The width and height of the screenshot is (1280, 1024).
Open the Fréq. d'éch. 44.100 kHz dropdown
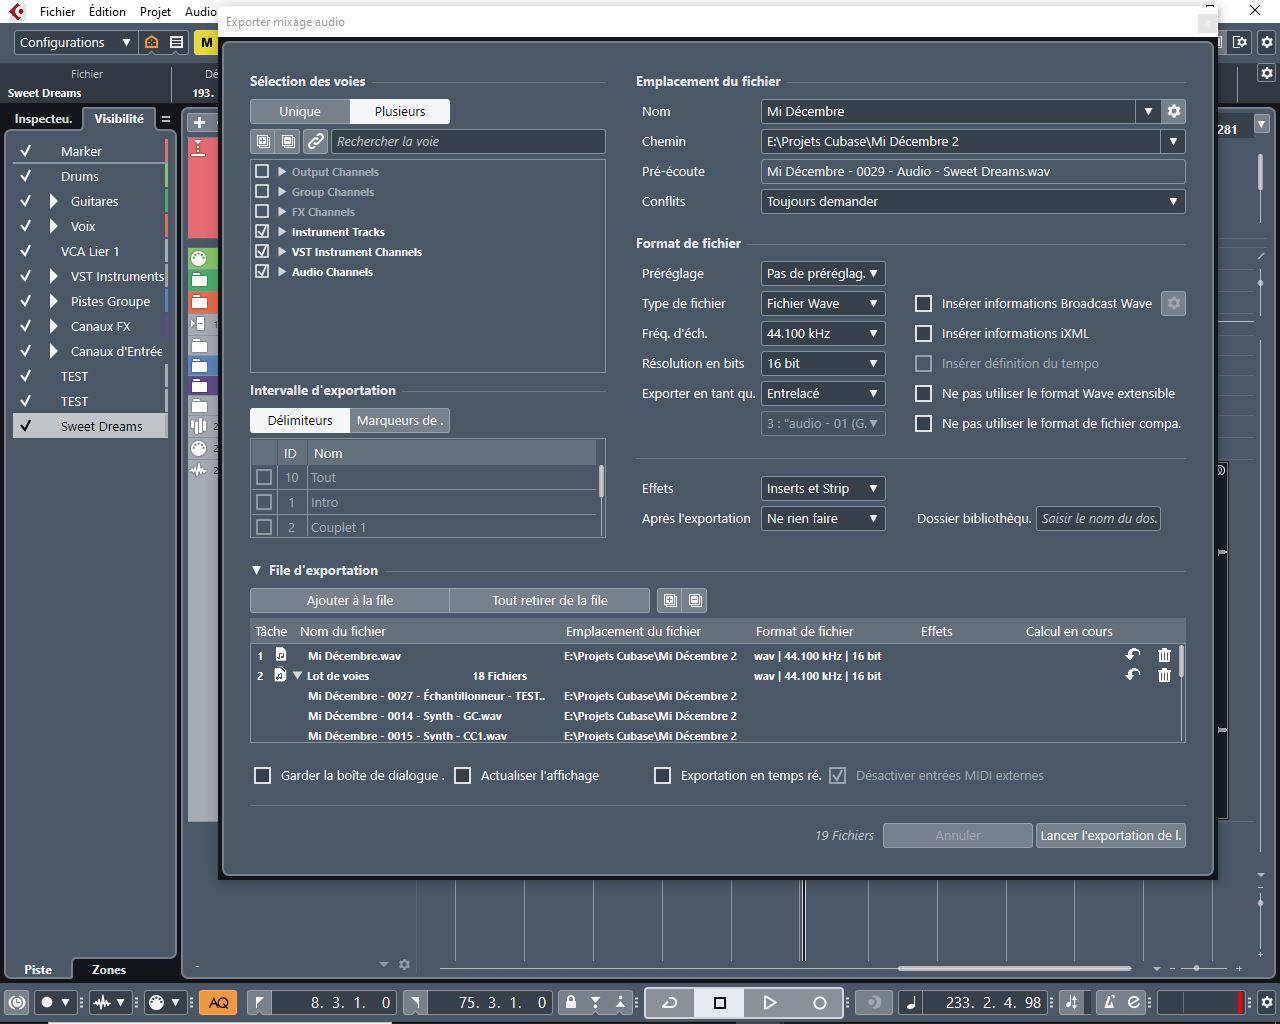pos(823,333)
